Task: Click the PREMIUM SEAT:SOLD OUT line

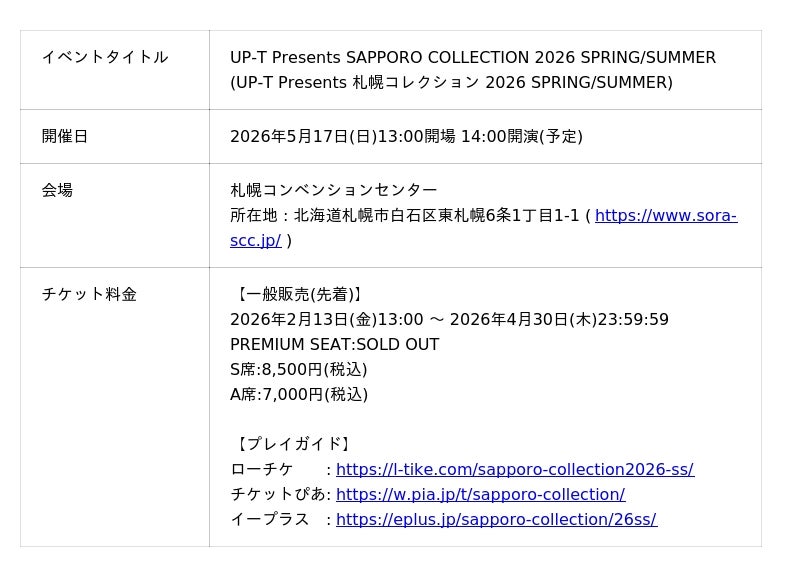Action: point(334,345)
